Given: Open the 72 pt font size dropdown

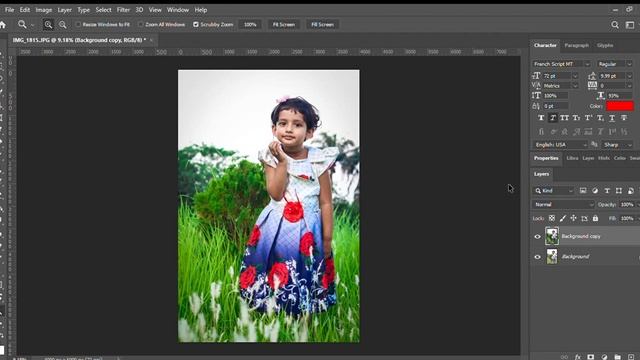Looking at the screenshot, I should click(x=575, y=76).
